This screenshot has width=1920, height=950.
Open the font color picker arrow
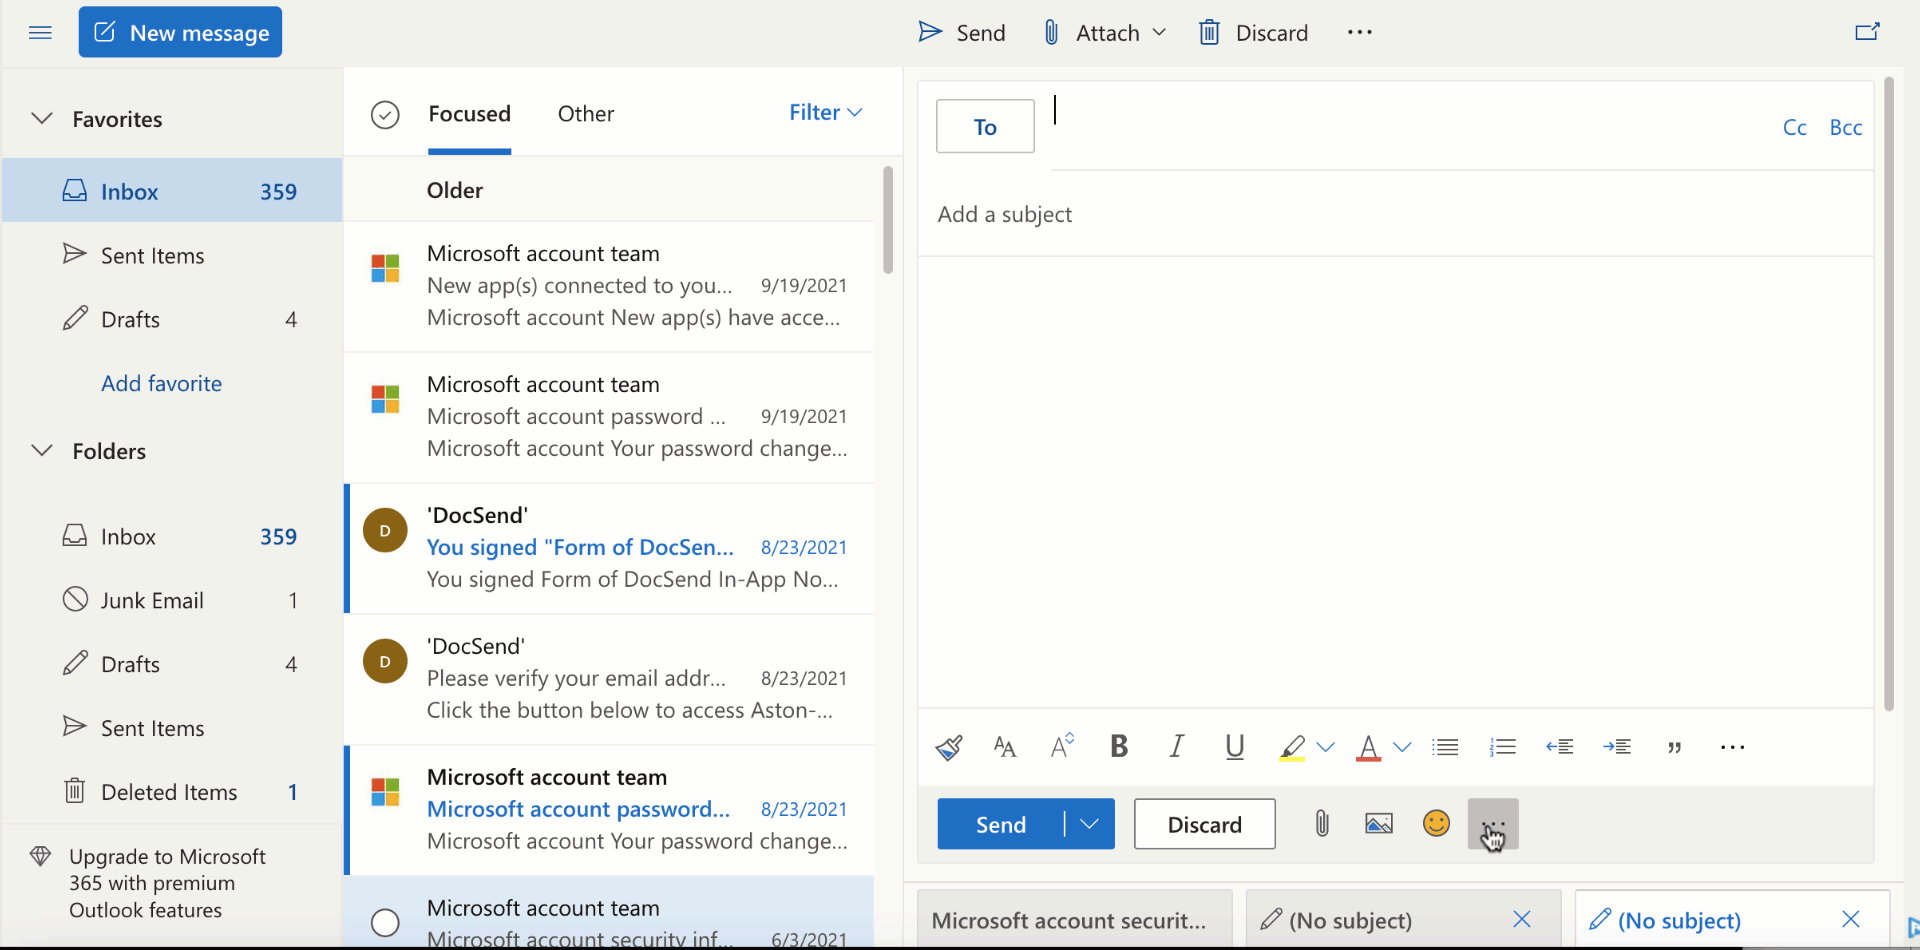click(x=1402, y=747)
